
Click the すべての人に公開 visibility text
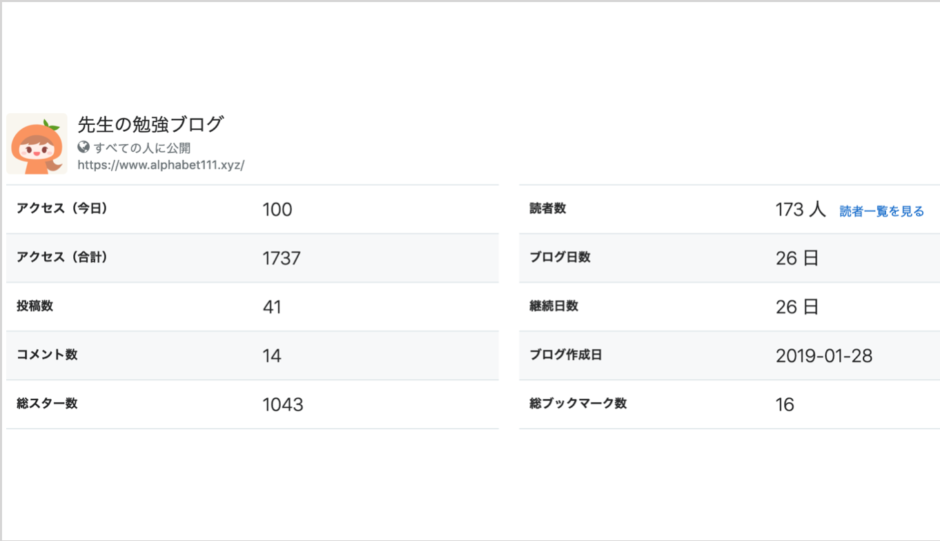142,148
